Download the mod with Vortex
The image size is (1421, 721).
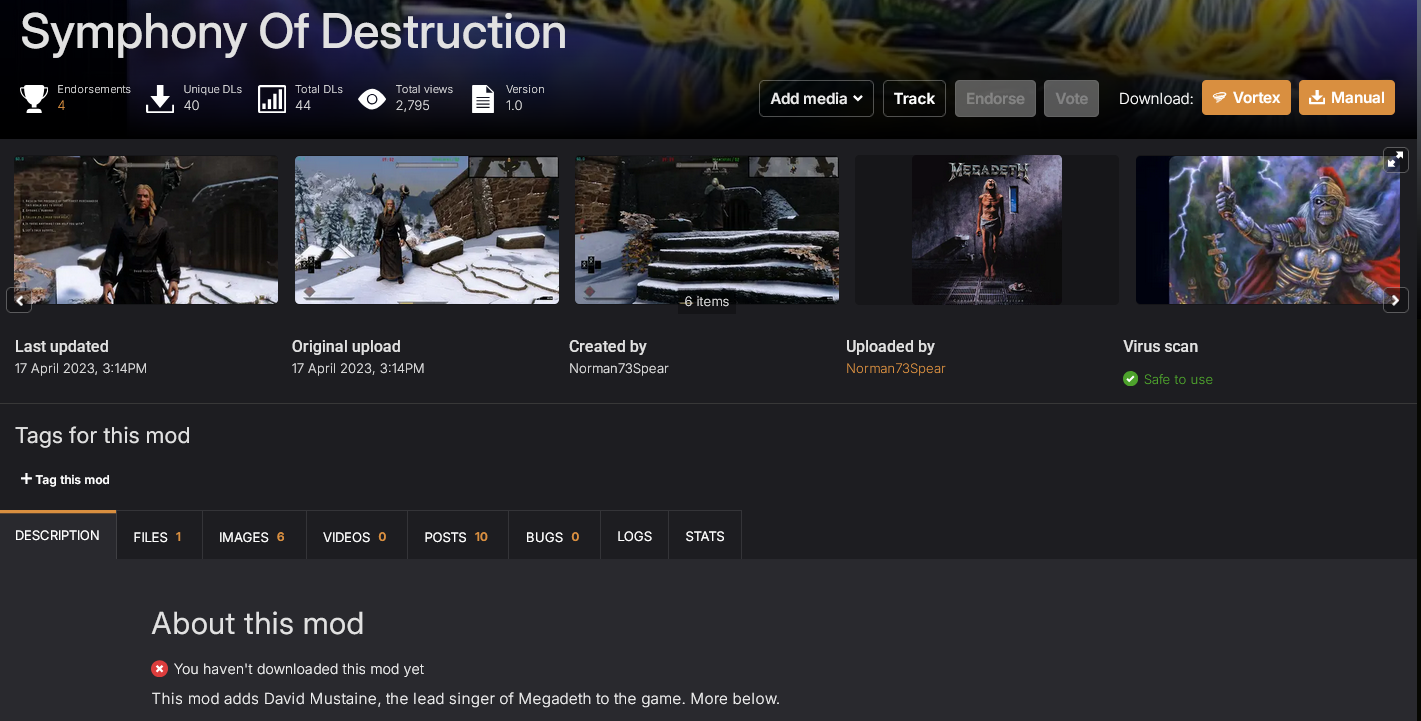tap(1246, 98)
